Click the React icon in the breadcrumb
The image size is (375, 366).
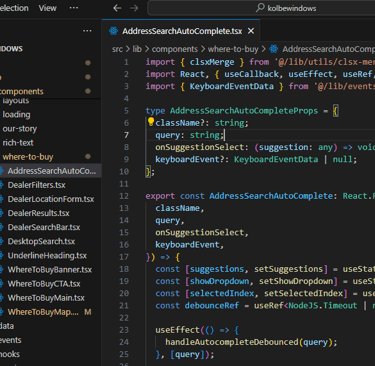(274, 49)
